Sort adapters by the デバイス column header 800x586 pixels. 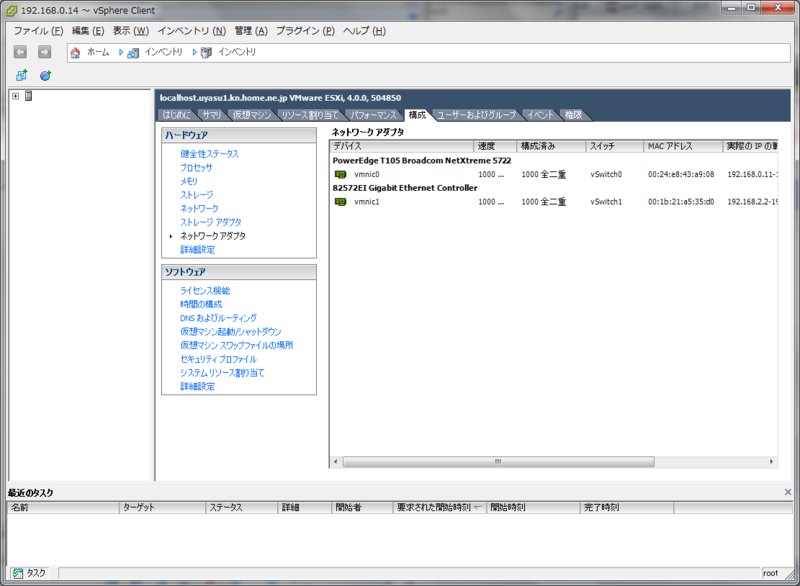402,146
